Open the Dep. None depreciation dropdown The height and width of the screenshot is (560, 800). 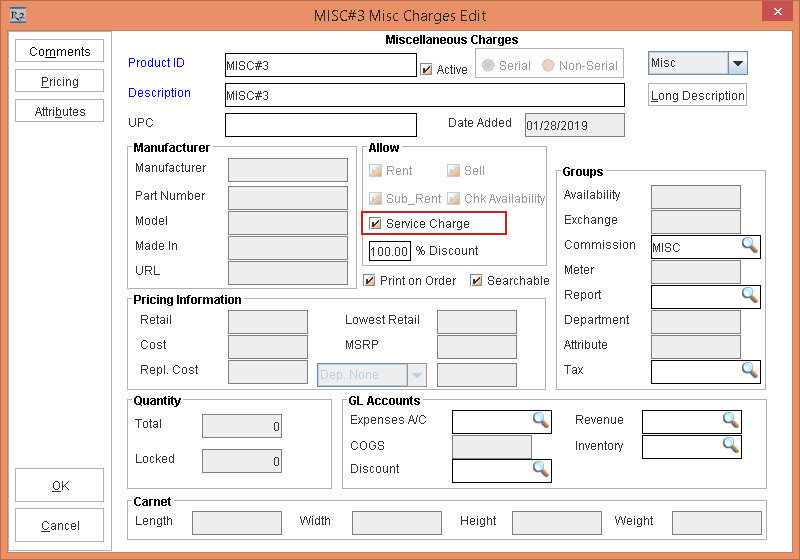417,375
